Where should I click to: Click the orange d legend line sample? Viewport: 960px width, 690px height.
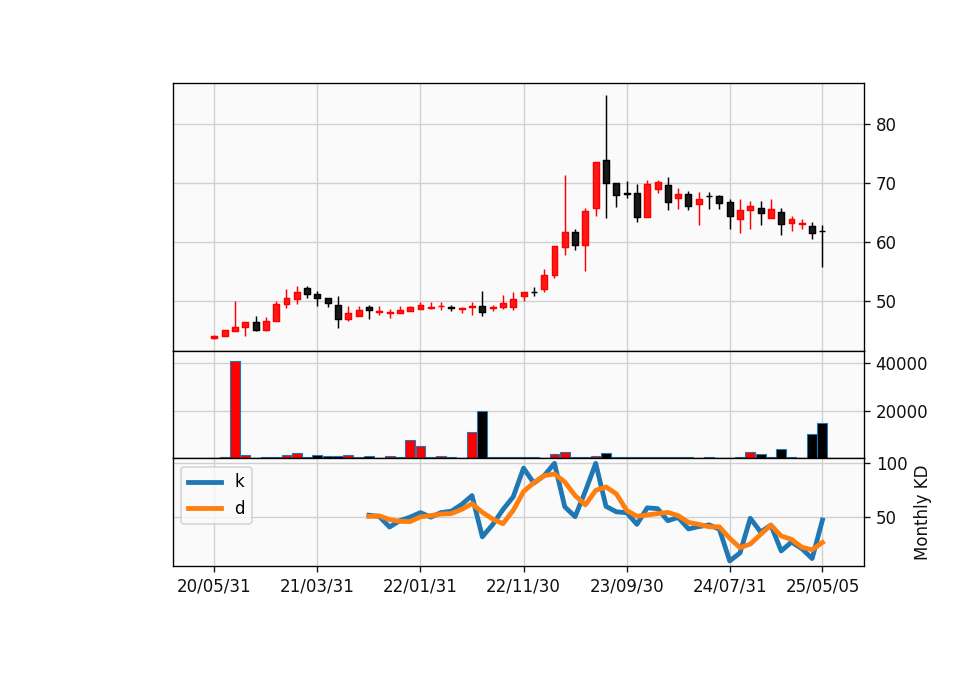205,508
